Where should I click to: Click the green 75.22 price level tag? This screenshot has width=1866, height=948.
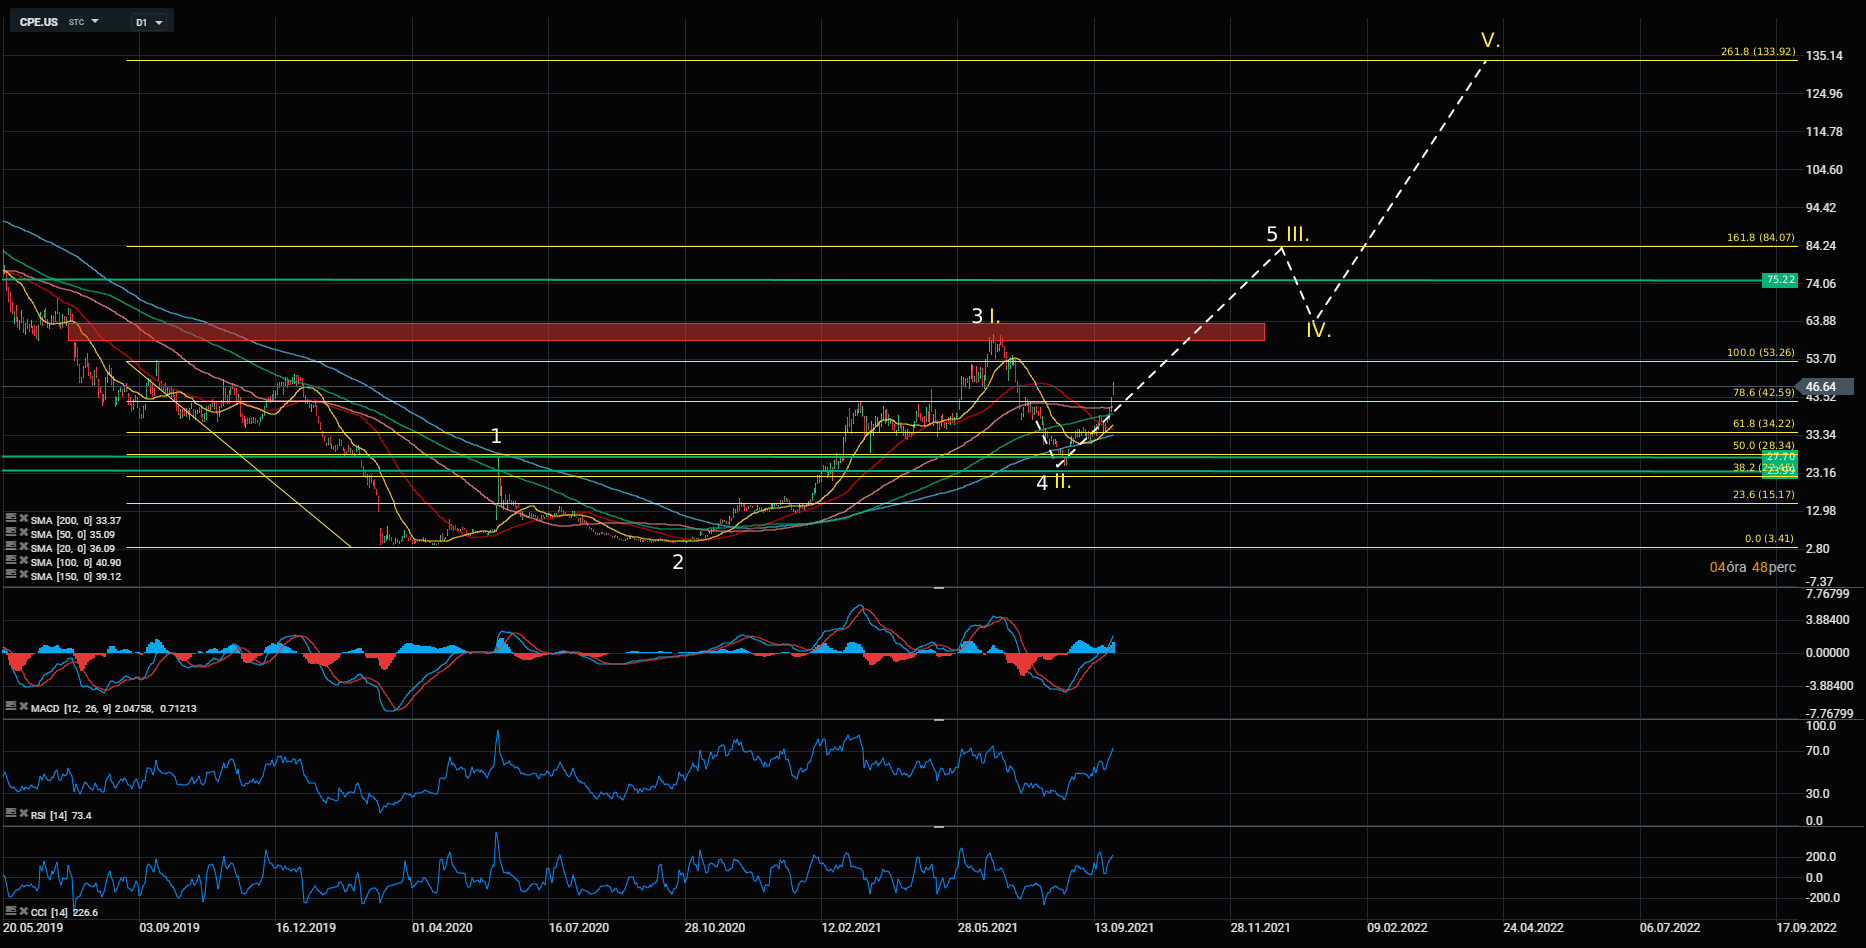1780,280
